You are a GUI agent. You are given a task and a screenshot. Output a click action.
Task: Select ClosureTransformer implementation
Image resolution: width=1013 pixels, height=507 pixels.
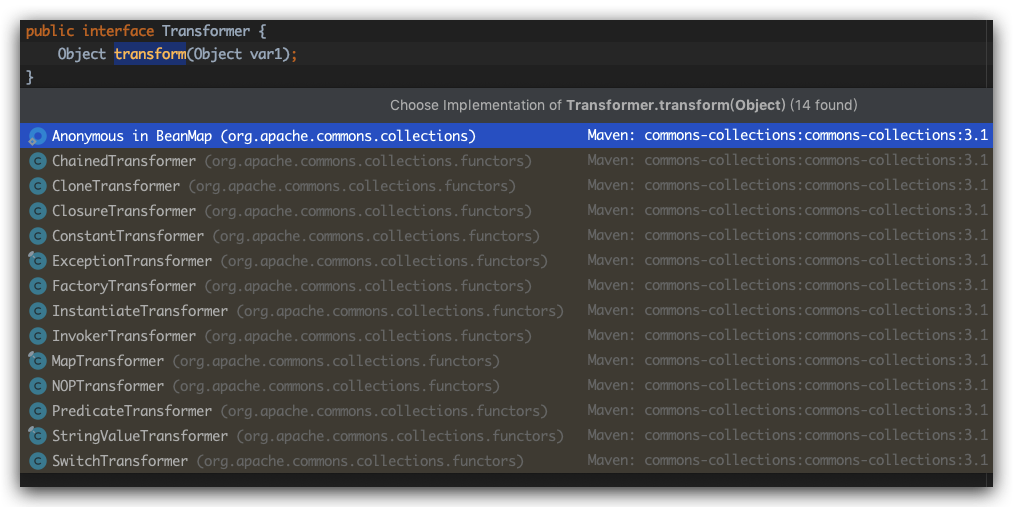click(x=124, y=211)
